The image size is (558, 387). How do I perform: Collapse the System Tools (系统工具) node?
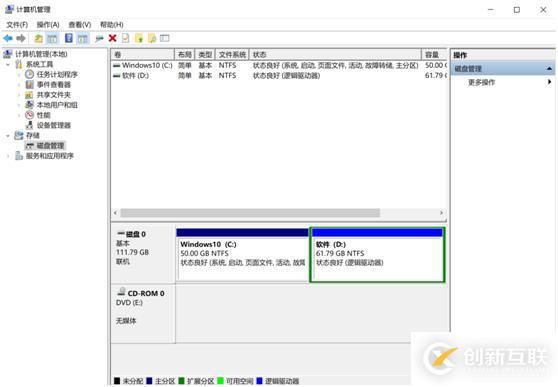[8, 64]
